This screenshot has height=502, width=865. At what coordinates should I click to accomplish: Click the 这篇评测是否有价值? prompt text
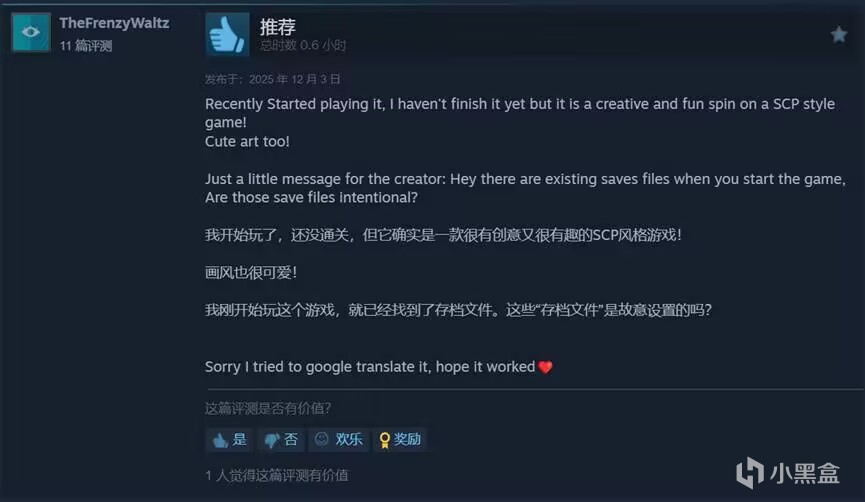click(268, 408)
